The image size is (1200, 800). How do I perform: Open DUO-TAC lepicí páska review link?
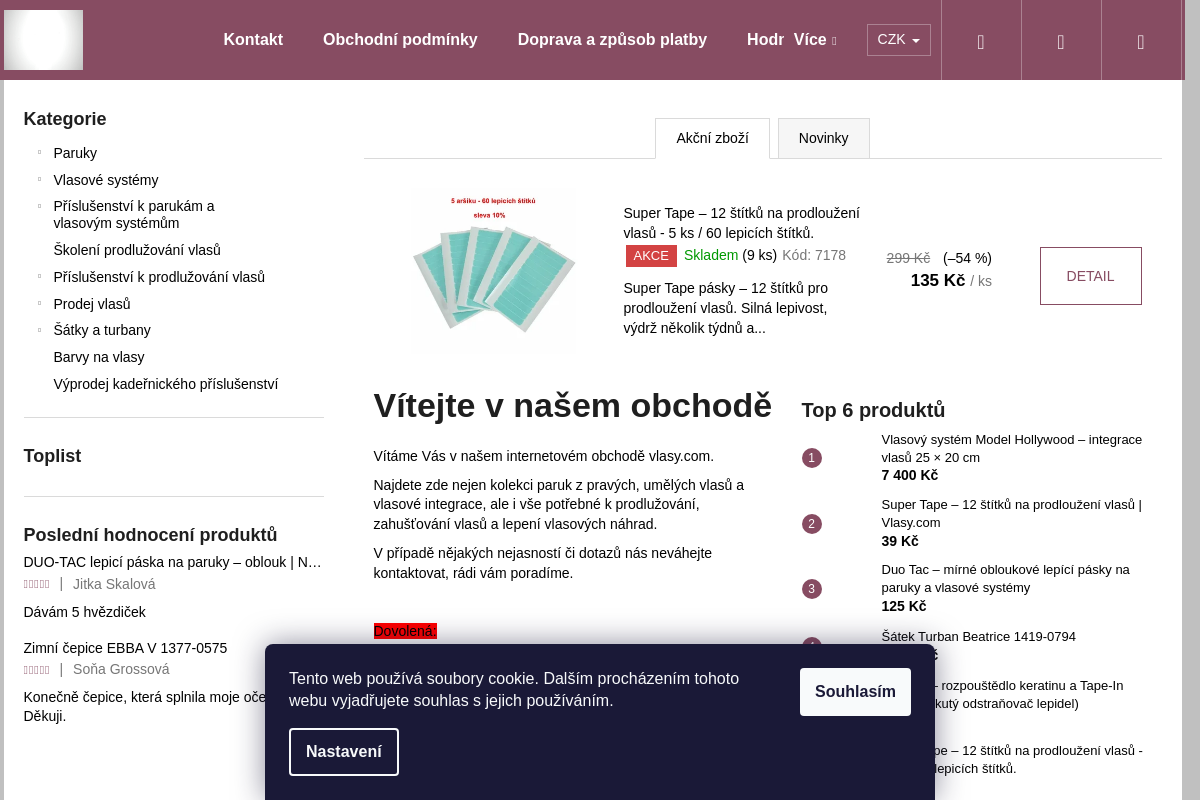point(173,562)
